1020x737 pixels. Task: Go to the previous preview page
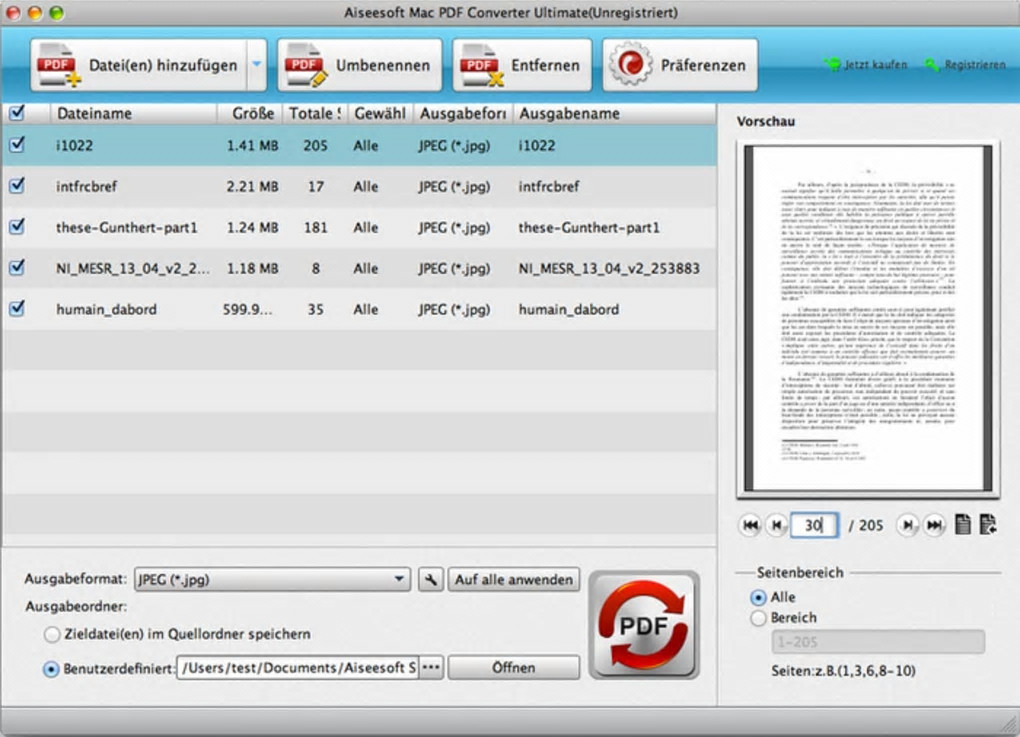776,525
